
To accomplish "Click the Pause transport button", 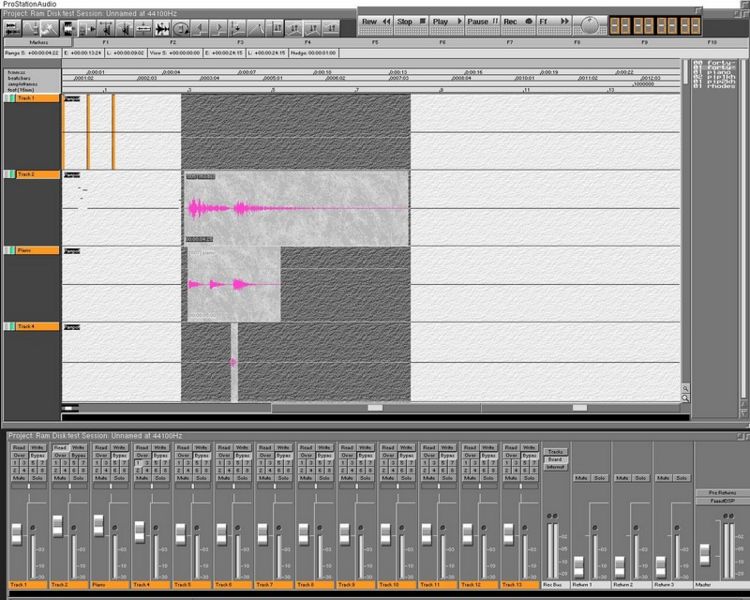I will 481,21.
